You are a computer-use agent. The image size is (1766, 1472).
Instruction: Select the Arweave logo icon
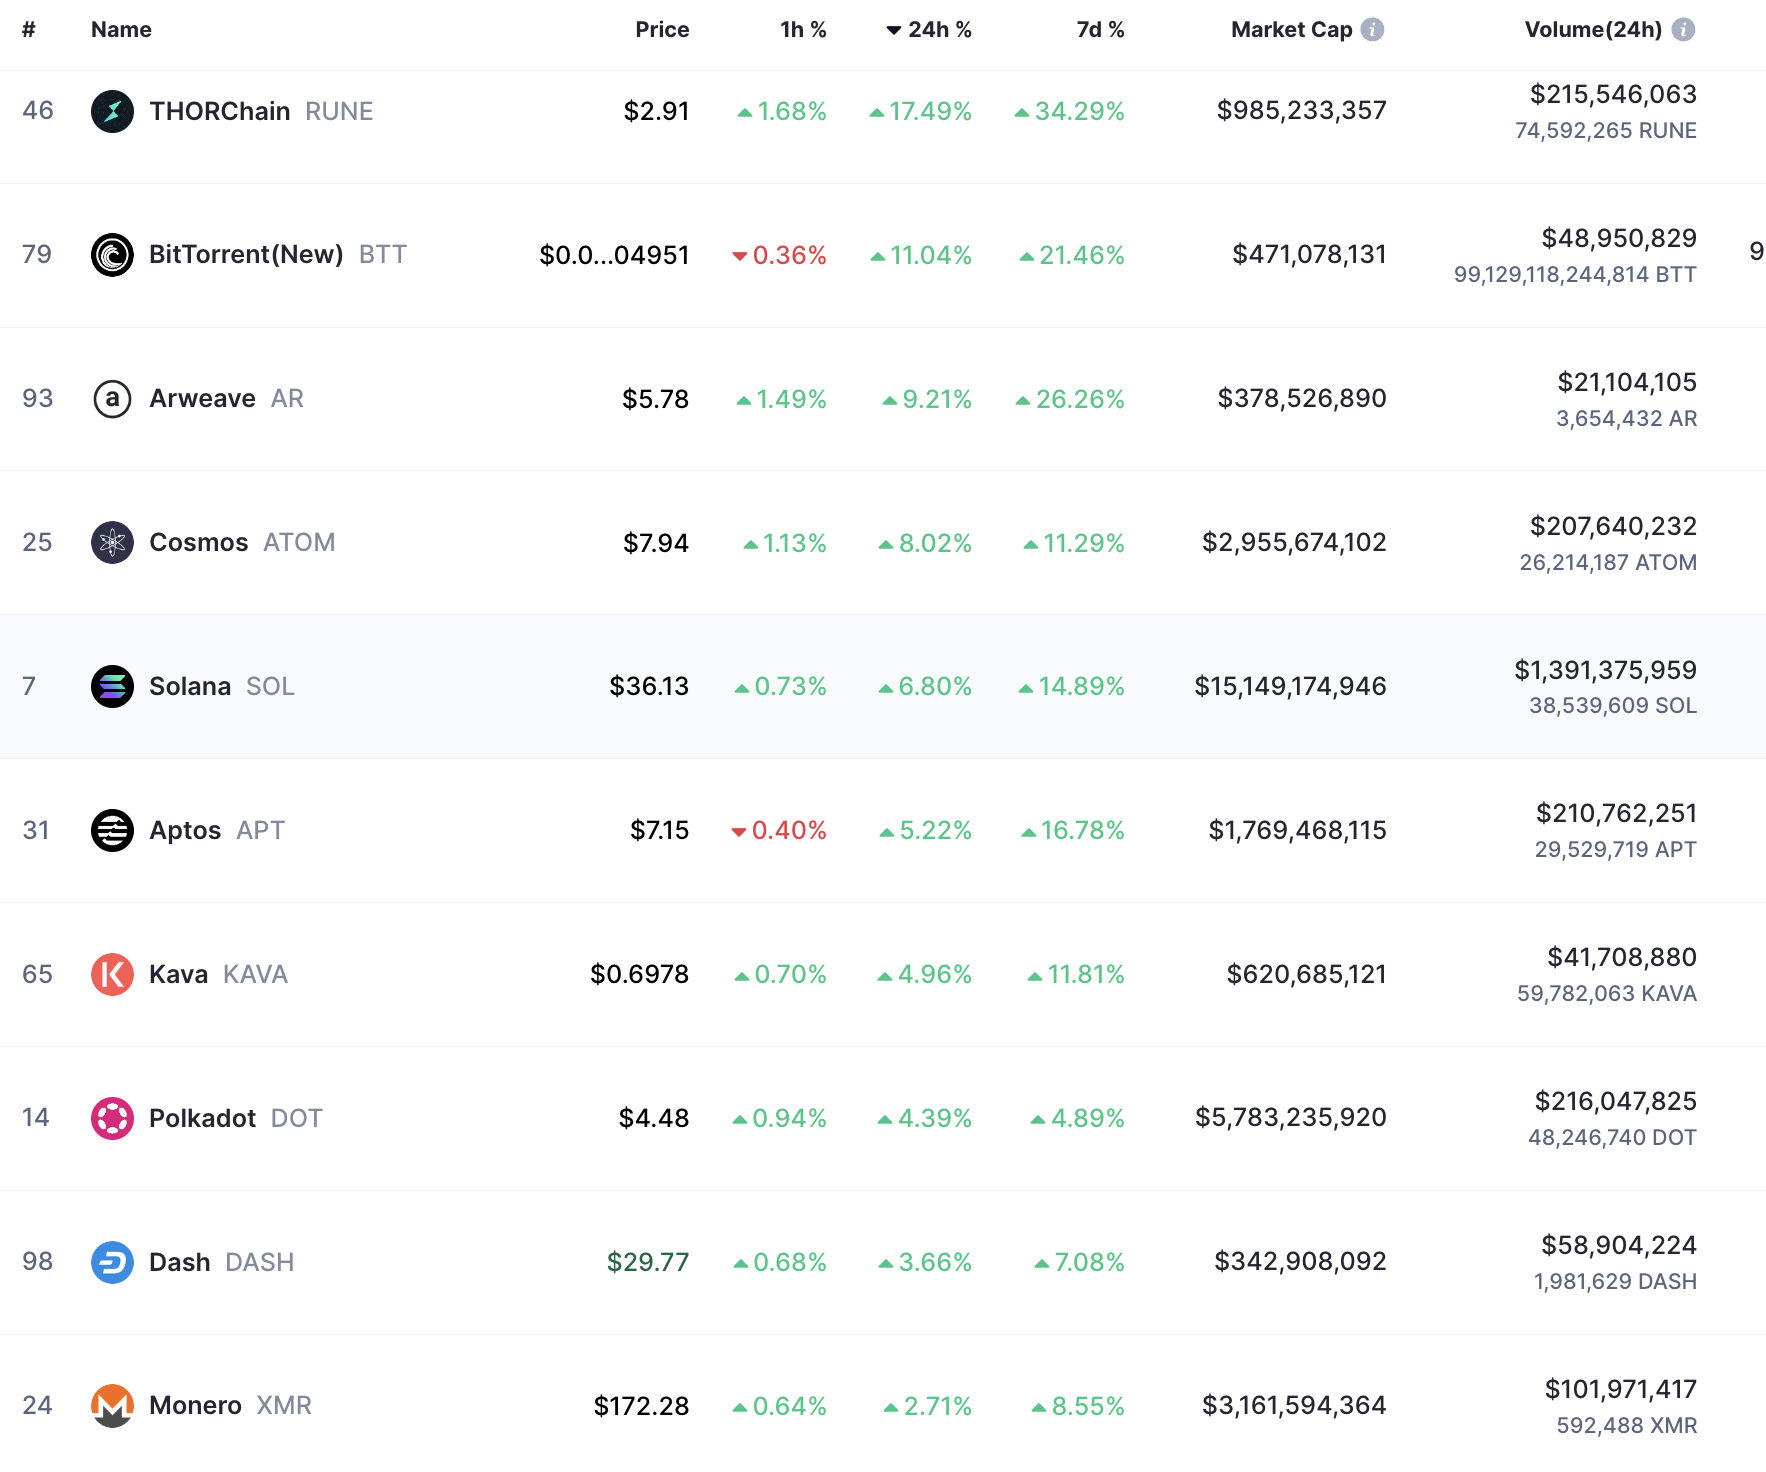[112, 399]
